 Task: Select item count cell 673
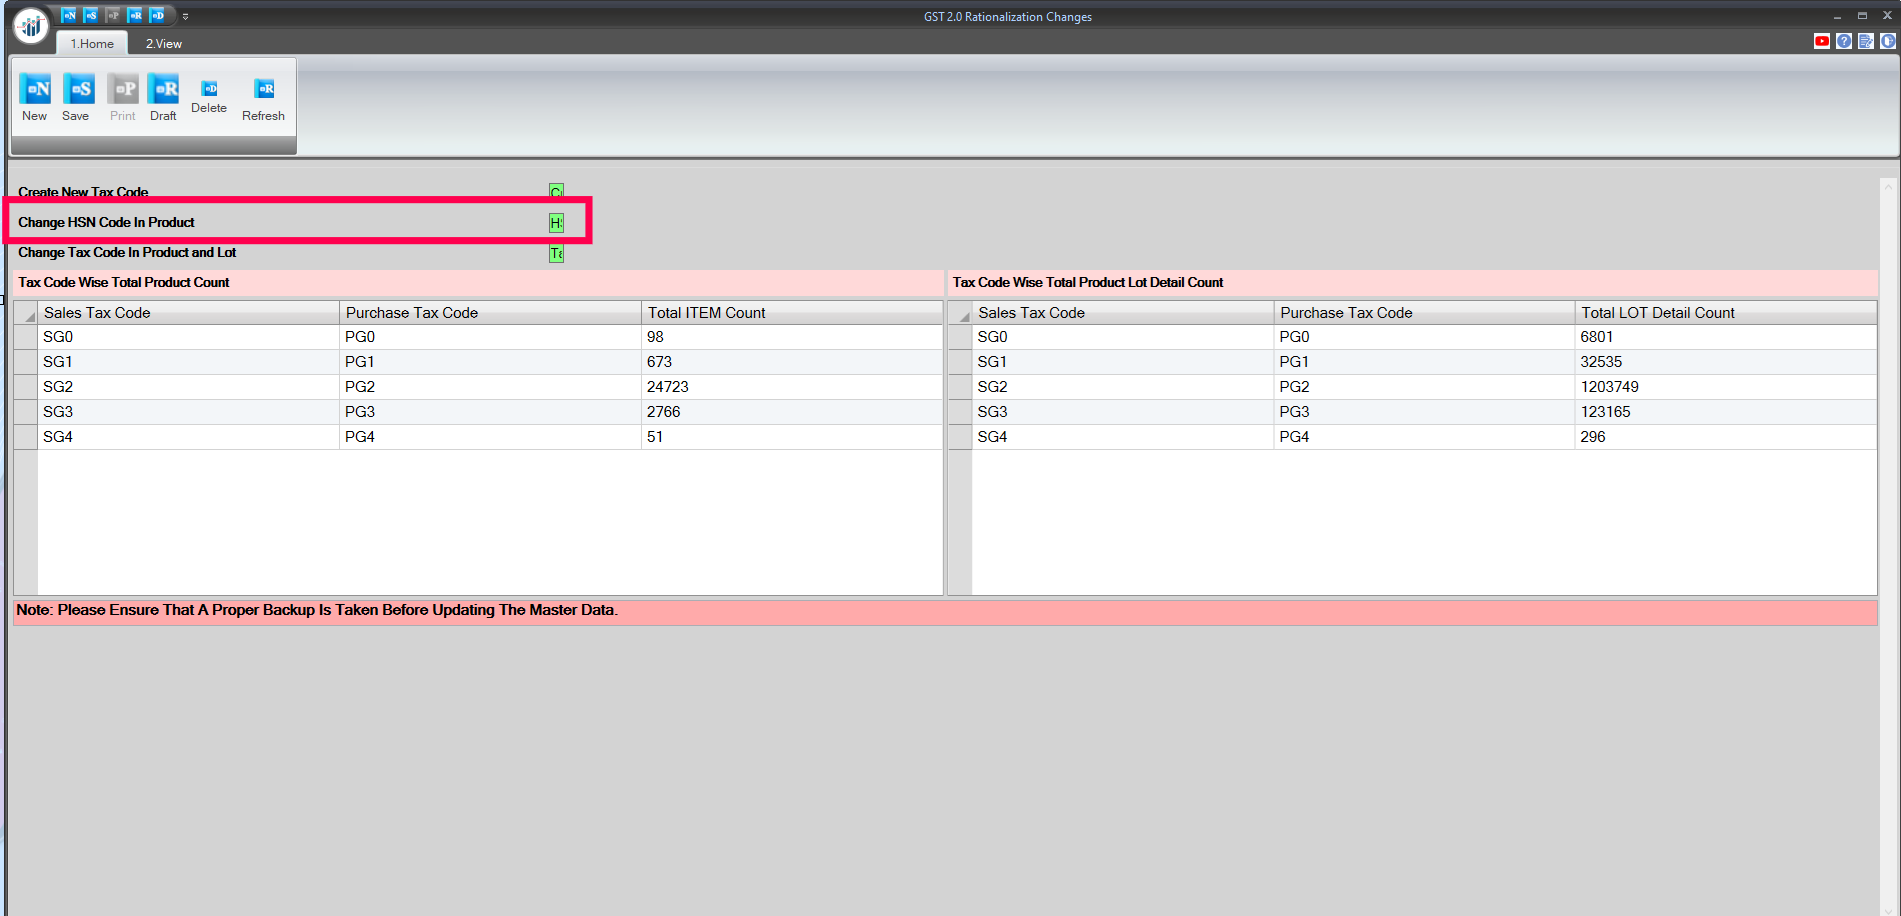792,362
